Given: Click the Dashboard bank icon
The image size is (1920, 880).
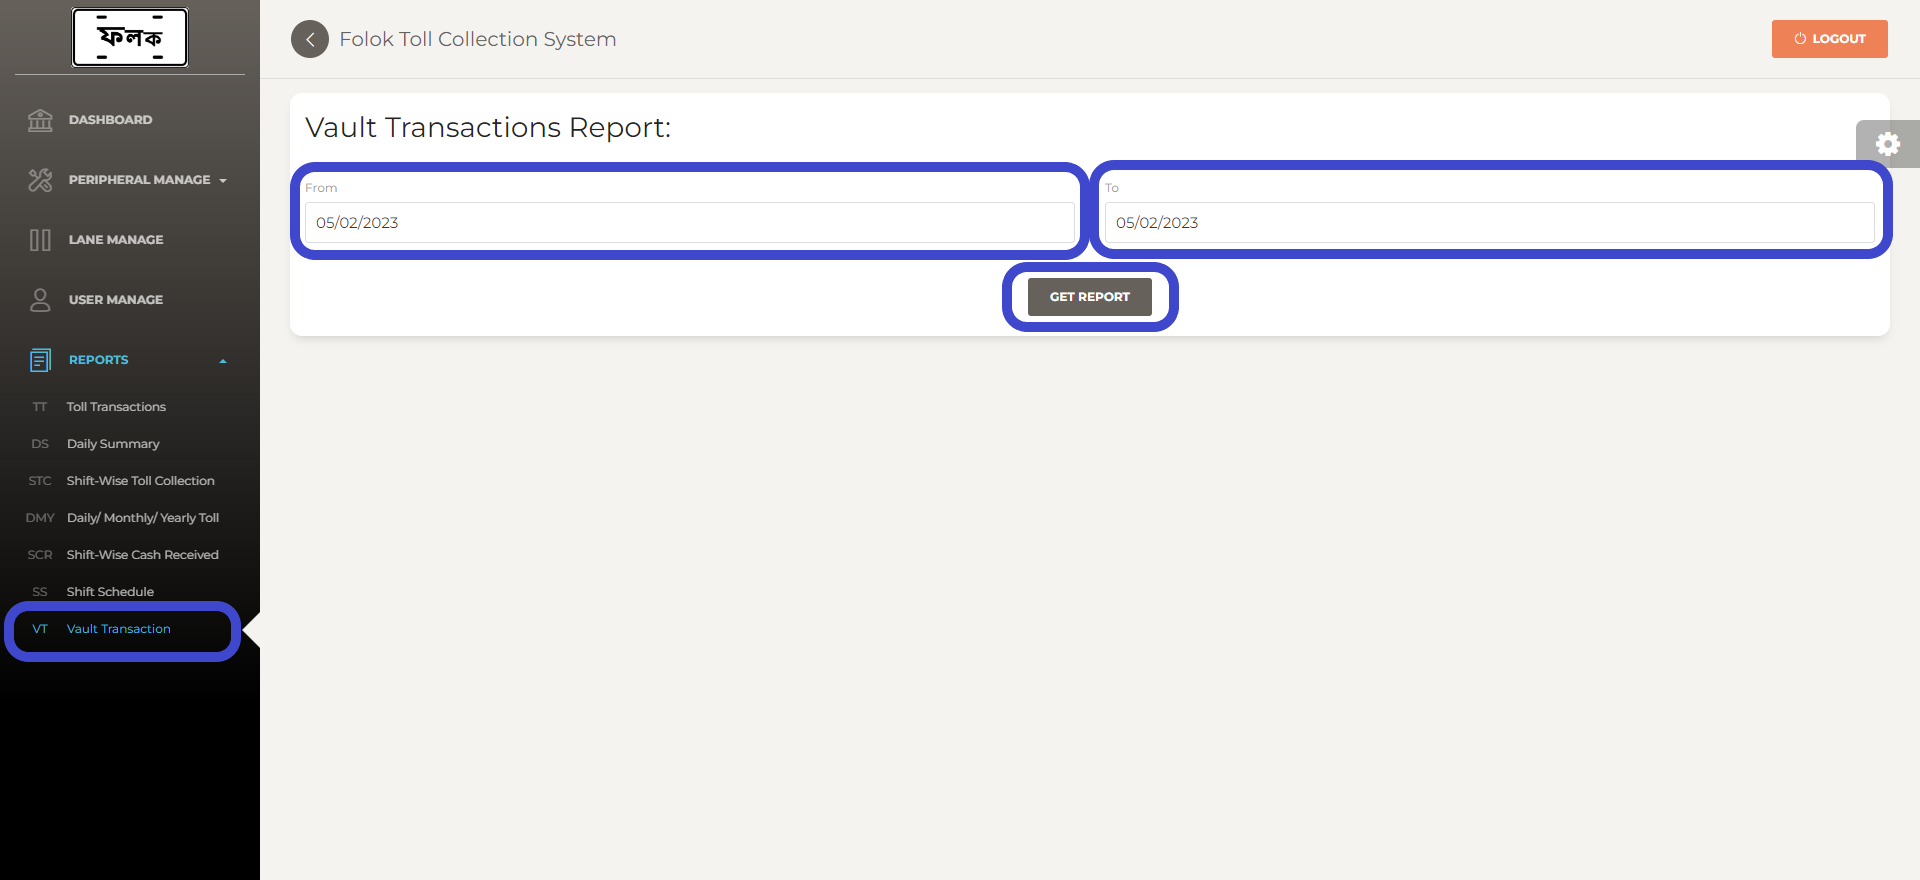Looking at the screenshot, I should tap(40, 120).
